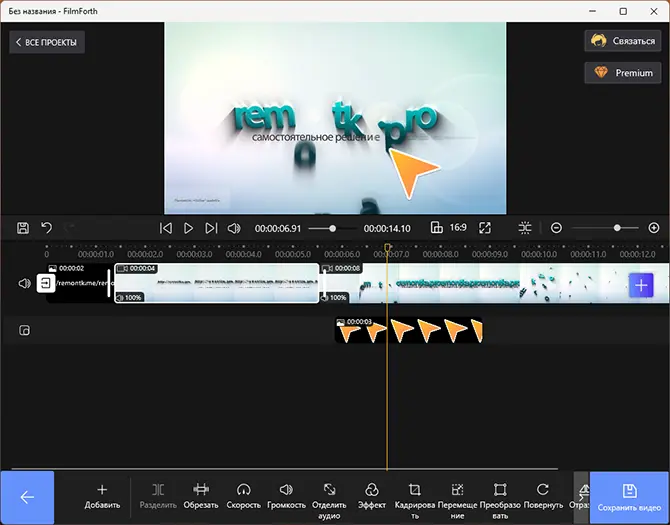670x525 pixels.
Task: Undo the last edit
Action: tap(46, 228)
